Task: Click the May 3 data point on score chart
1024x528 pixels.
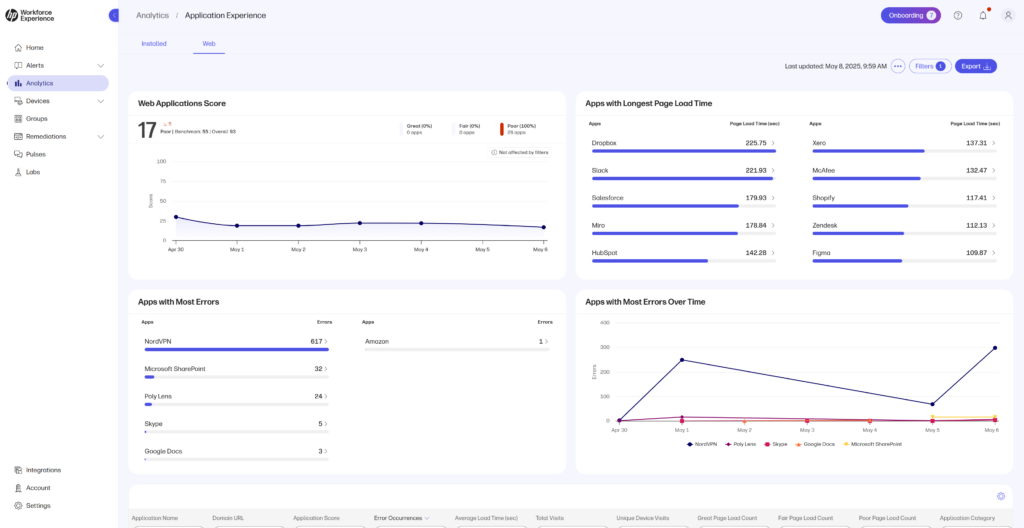Action: 359,223
